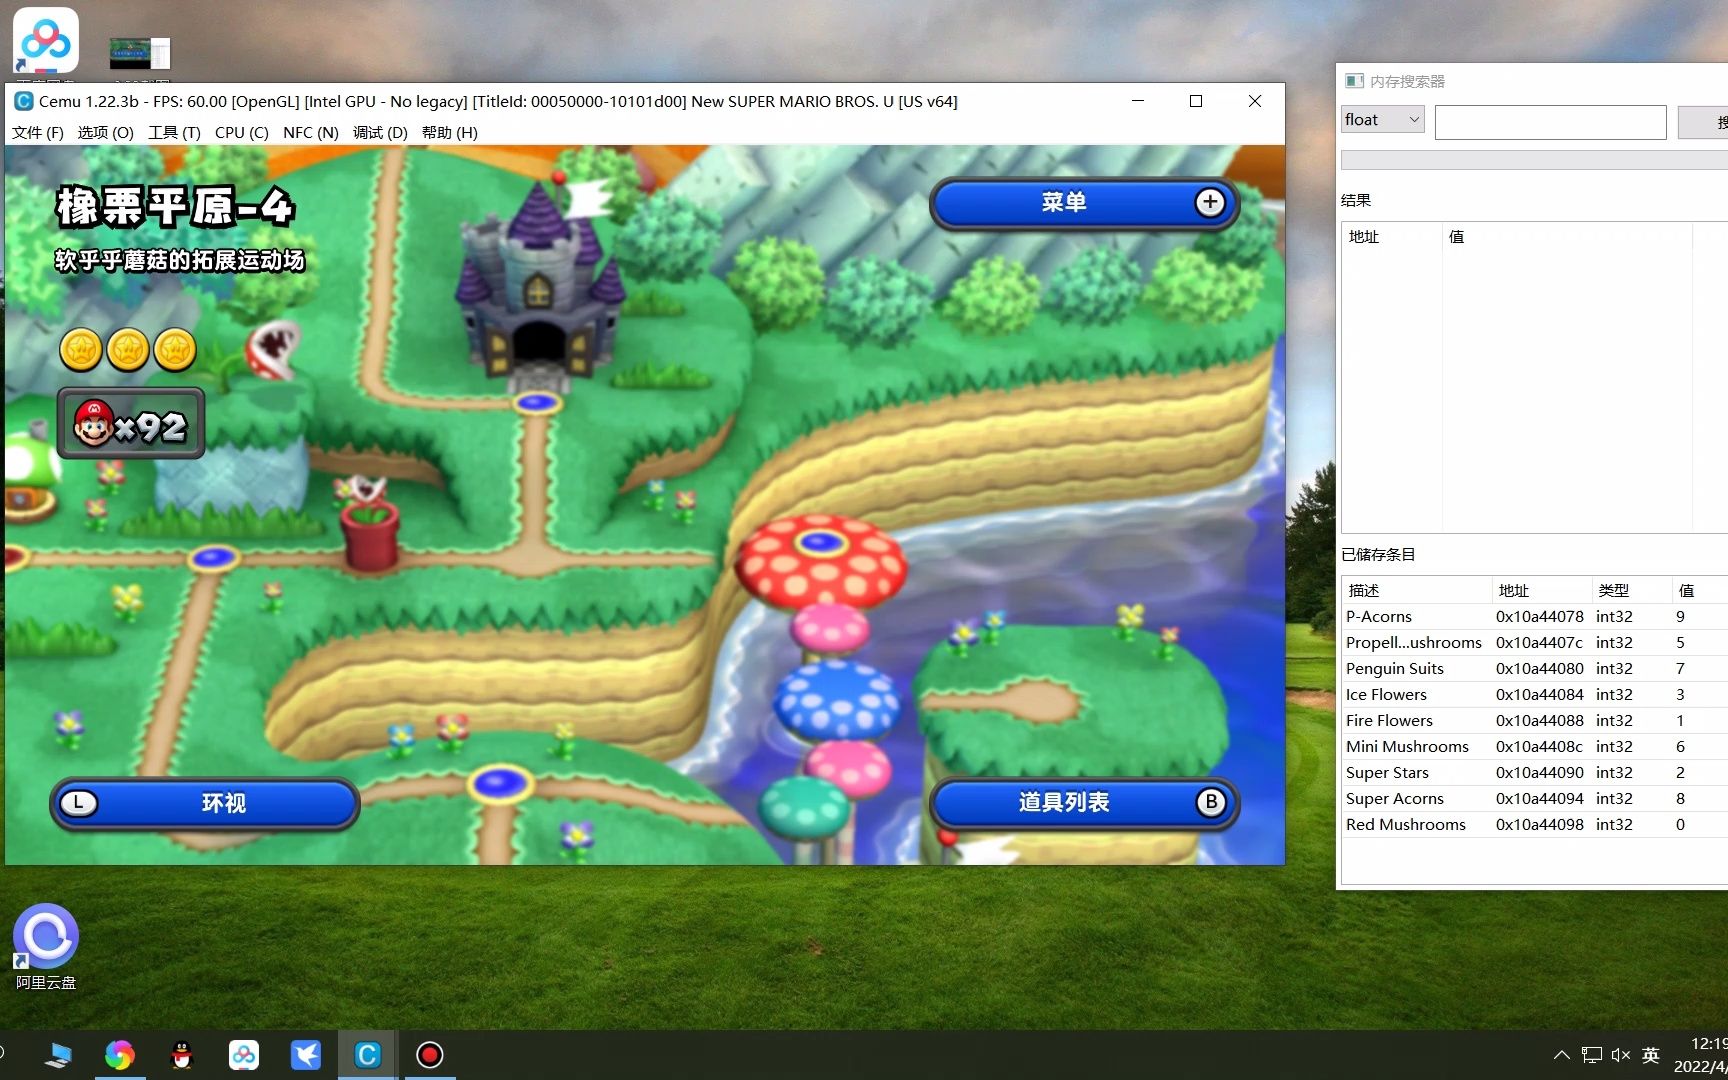
Task: Select the Fire Flowers entry
Action: click(1534, 721)
